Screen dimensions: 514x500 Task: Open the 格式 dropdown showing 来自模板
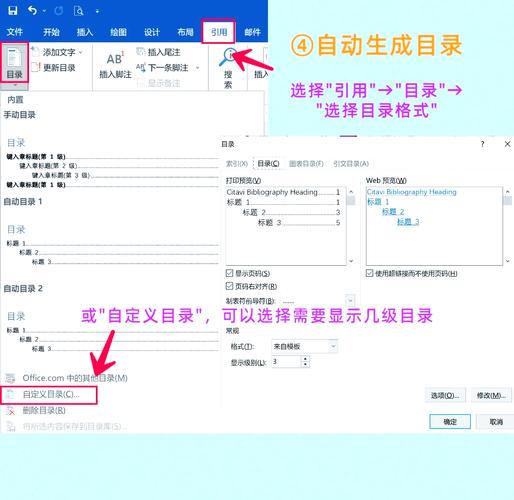point(305,346)
